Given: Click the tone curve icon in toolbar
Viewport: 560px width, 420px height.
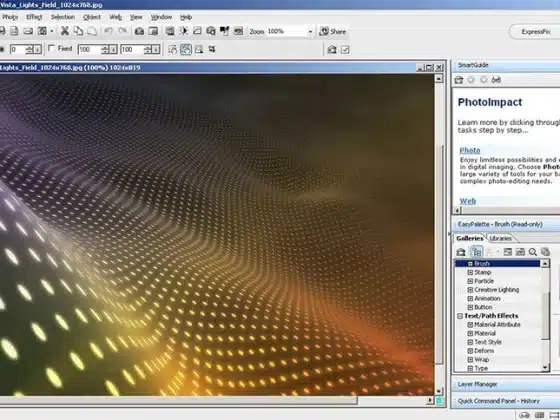Looking at the screenshot, I should [198, 31].
